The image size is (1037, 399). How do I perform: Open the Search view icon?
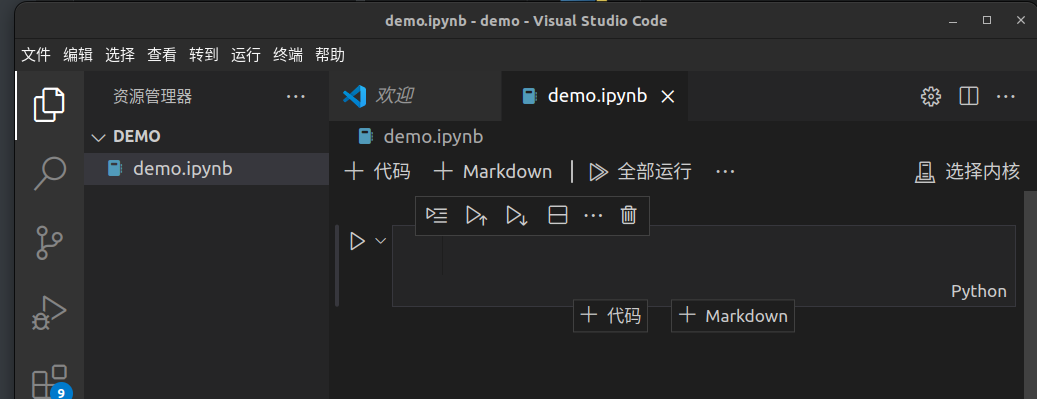(50, 173)
